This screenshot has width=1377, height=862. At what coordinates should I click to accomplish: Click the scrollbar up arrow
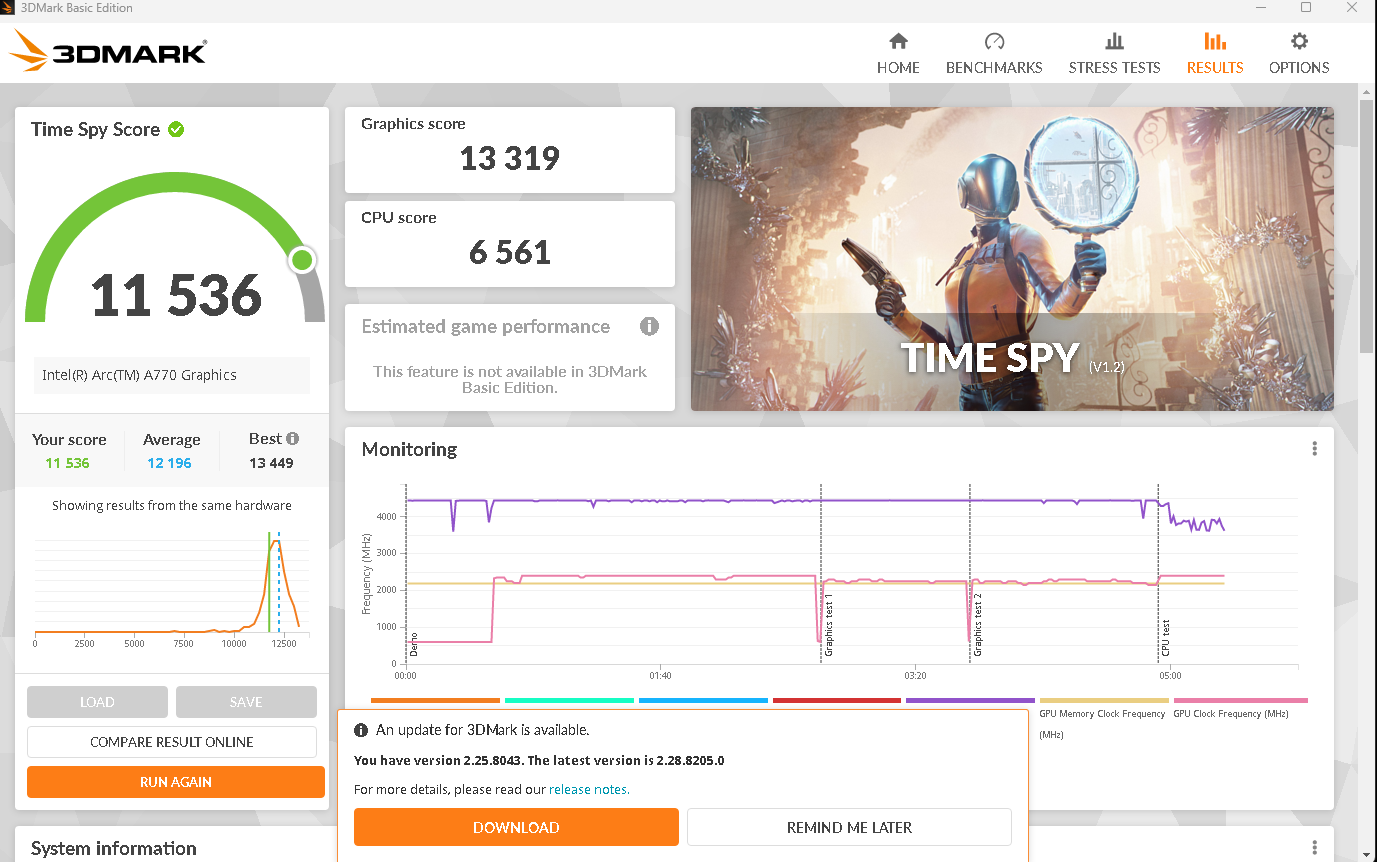click(1367, 91)
